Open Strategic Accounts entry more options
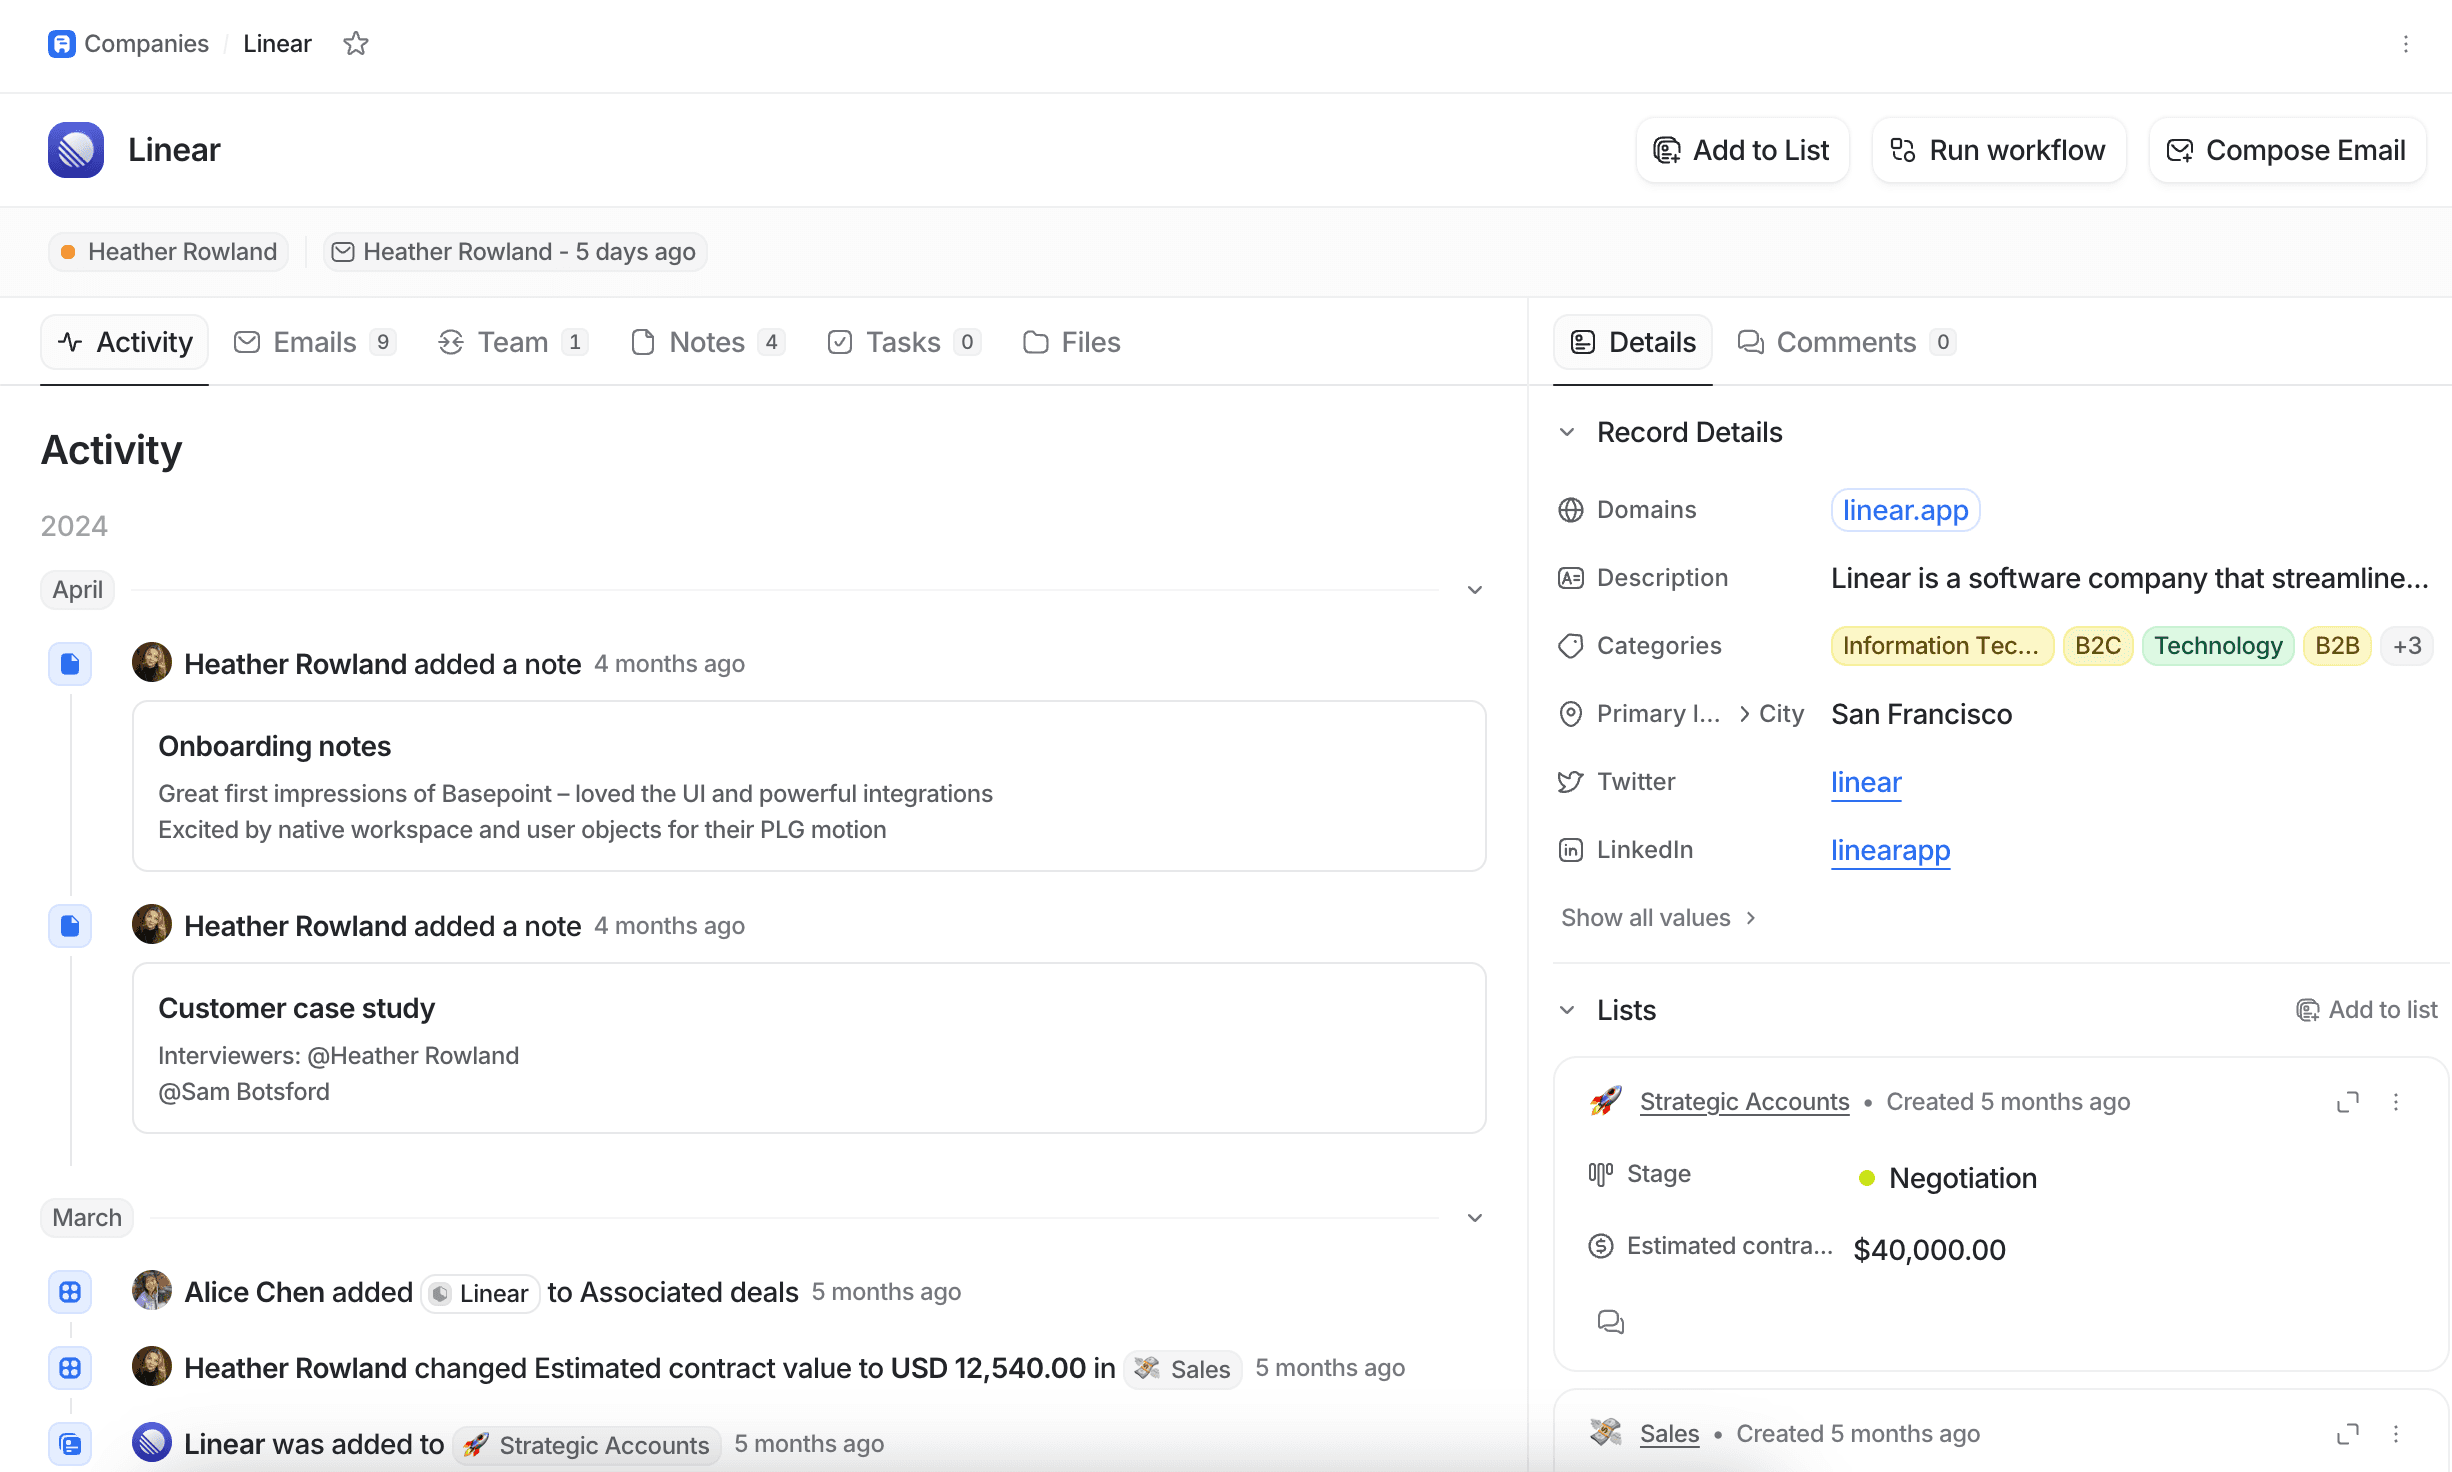Screen dimensions: 2452x1472 tap(2396, 1102)
